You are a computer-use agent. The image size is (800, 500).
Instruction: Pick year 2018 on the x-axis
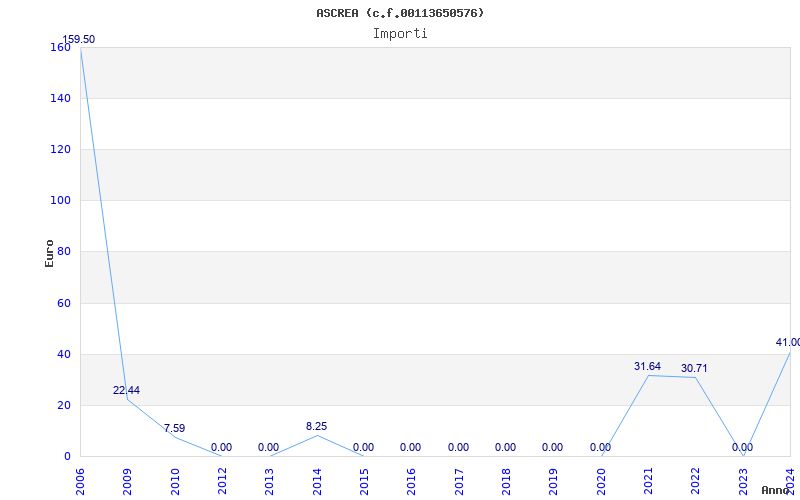(506, 482)
